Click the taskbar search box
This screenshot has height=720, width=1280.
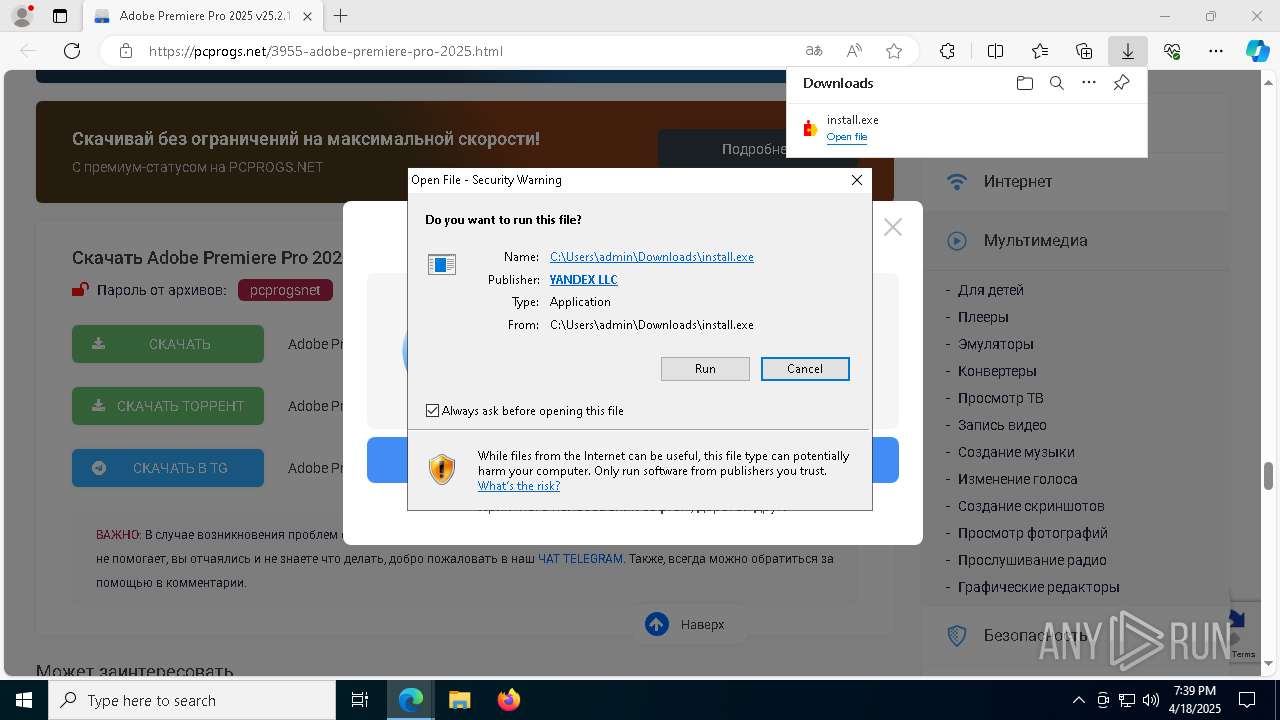192,700
